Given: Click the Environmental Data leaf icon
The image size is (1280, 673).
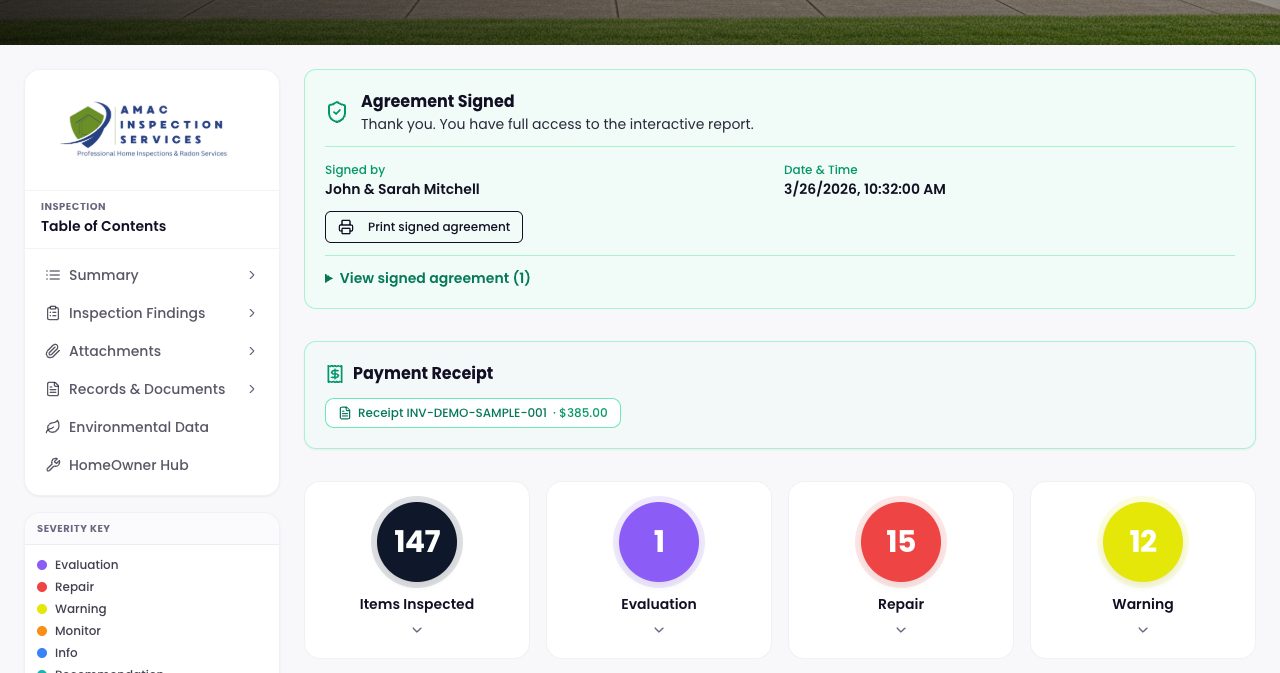Looking at the screenshot, I should 53,427.
